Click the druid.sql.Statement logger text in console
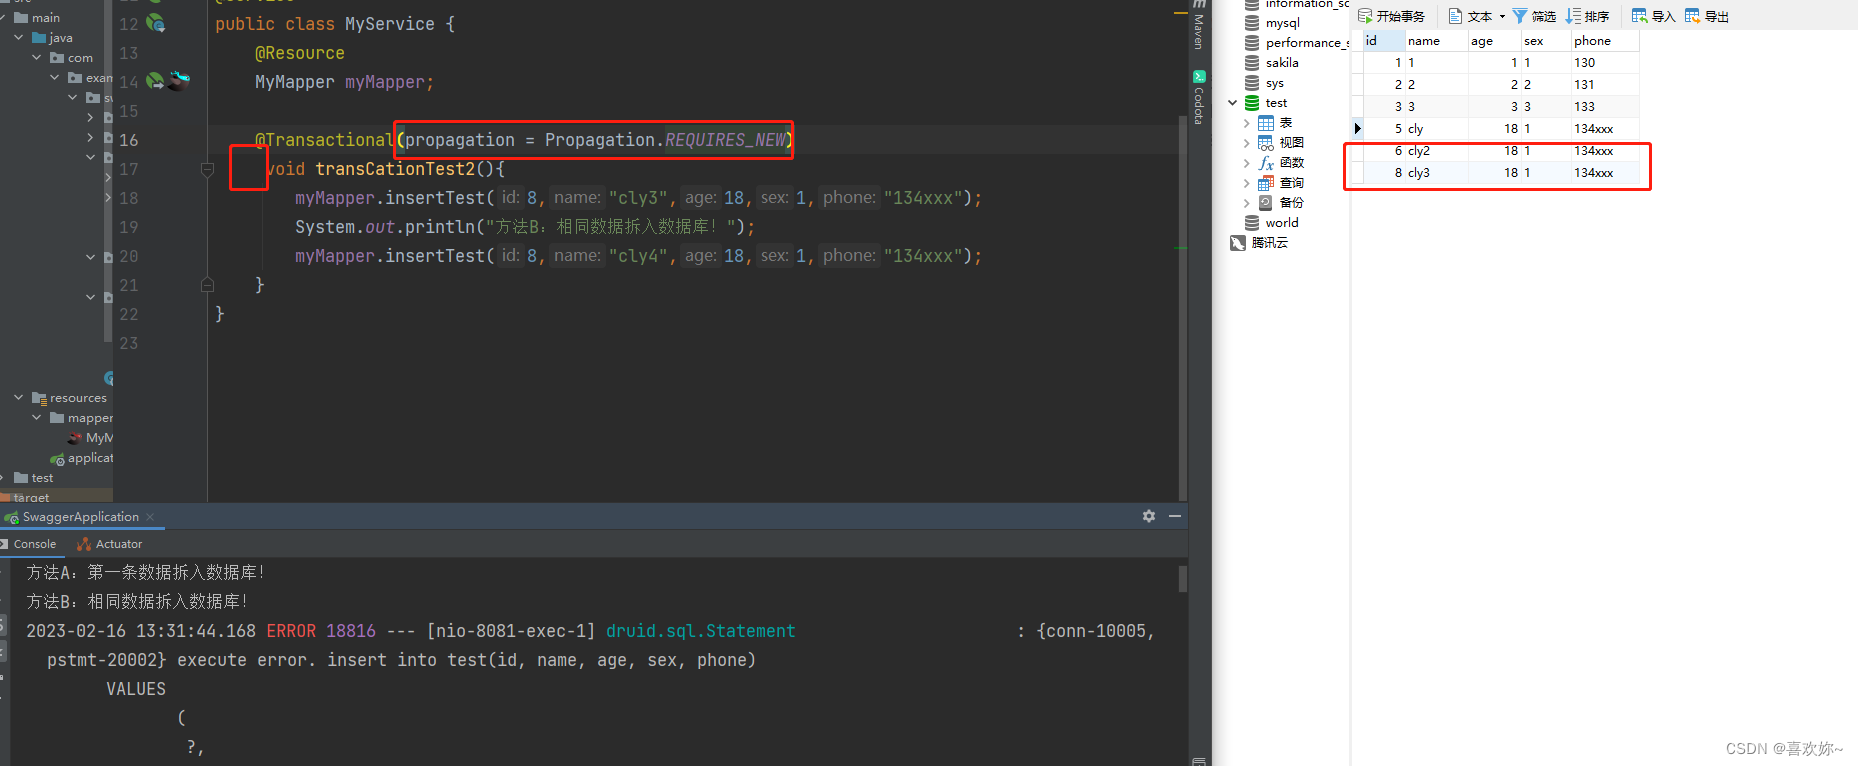1858x766 pixels. point(701,631)
